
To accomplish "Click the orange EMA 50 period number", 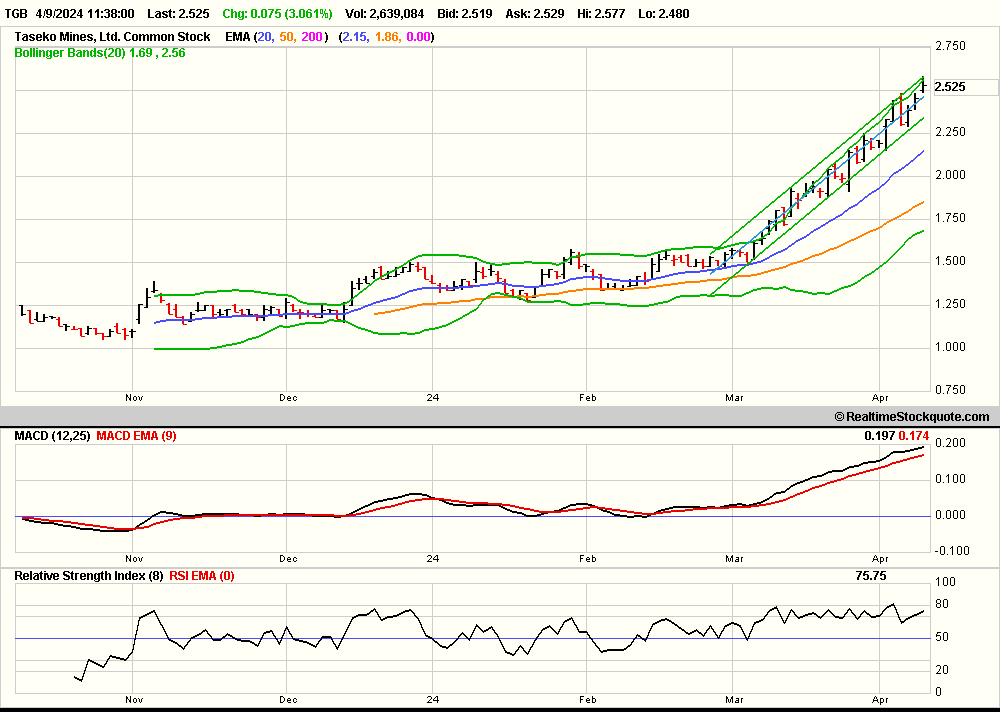I will [287, 37].
